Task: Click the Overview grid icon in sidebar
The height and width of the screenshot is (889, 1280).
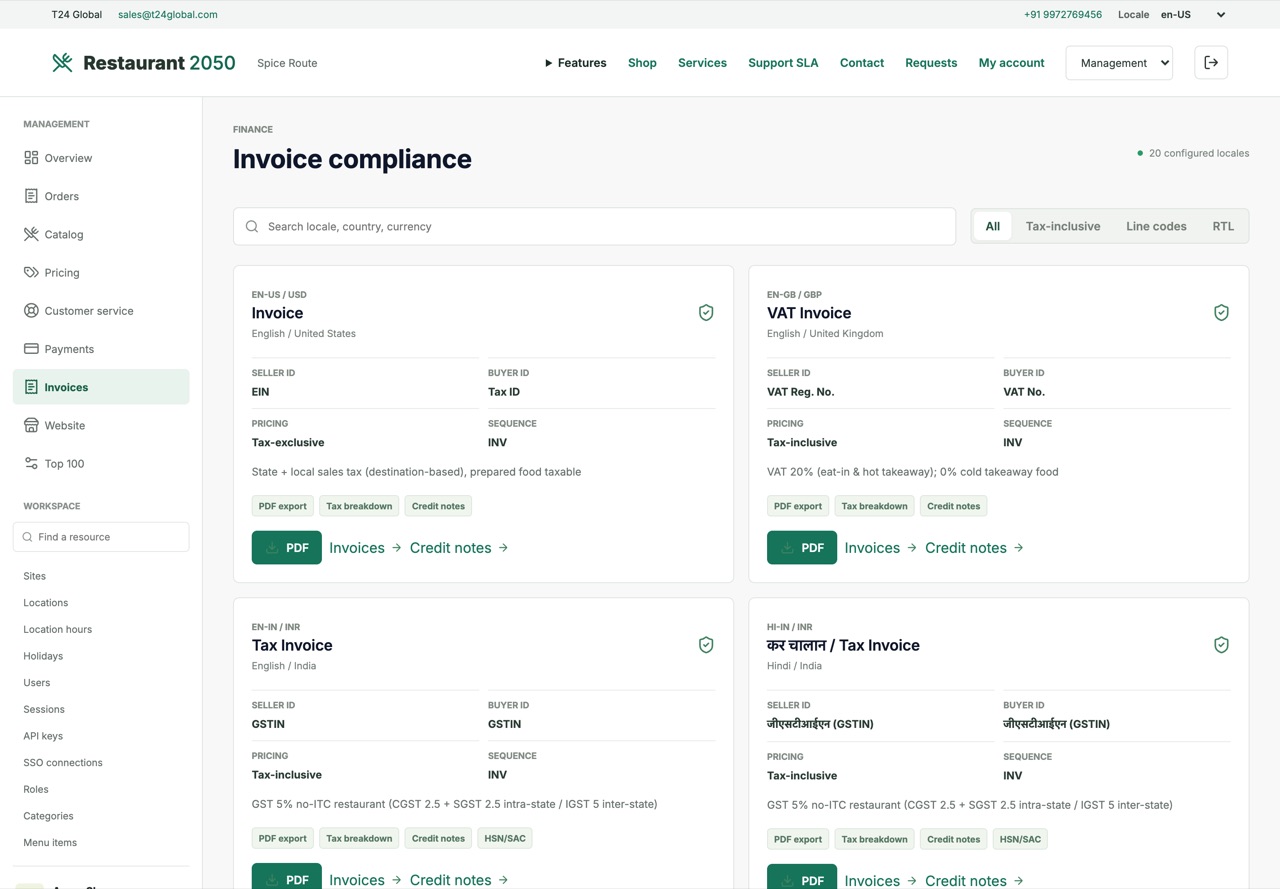Action: click(31, 158)
